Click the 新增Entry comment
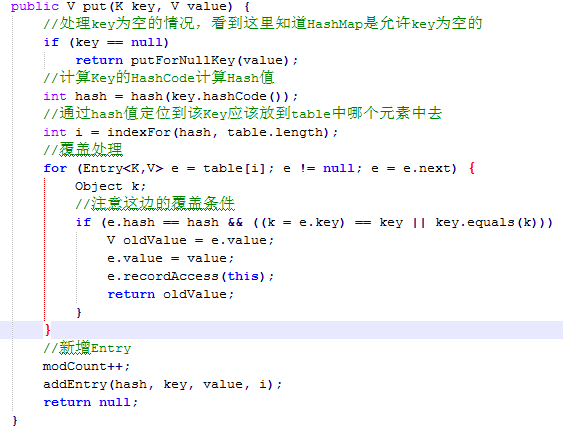 [87, 348]
